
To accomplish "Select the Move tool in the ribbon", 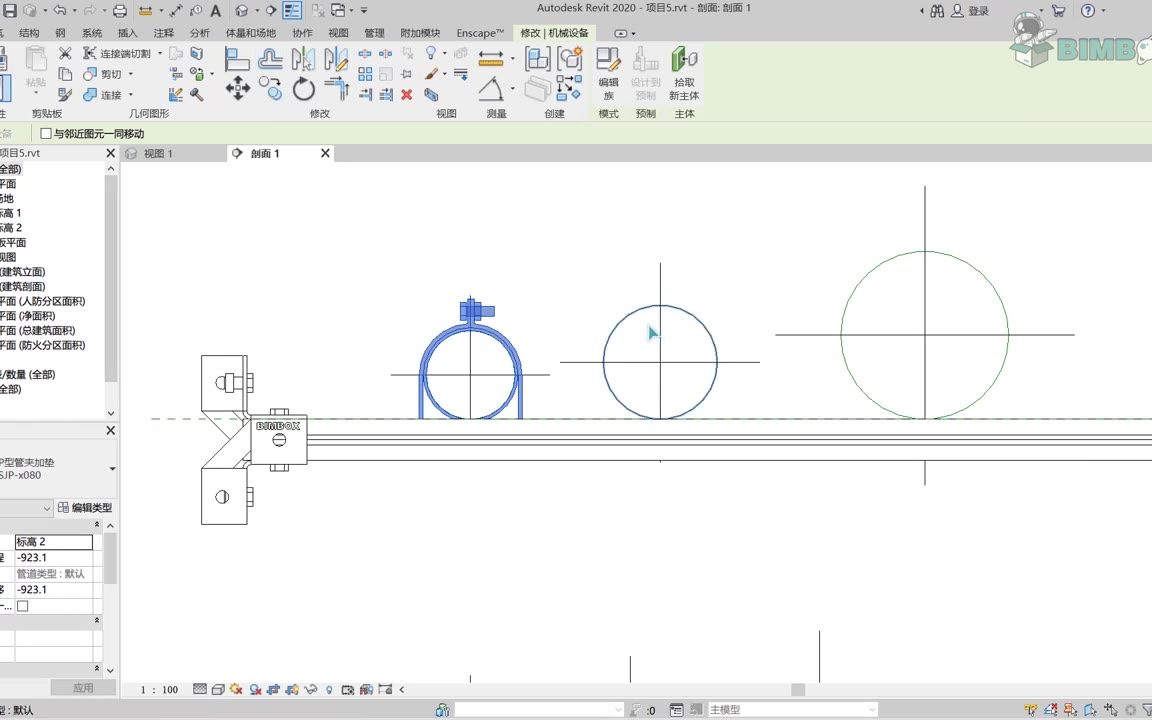I will click(238, 89).
